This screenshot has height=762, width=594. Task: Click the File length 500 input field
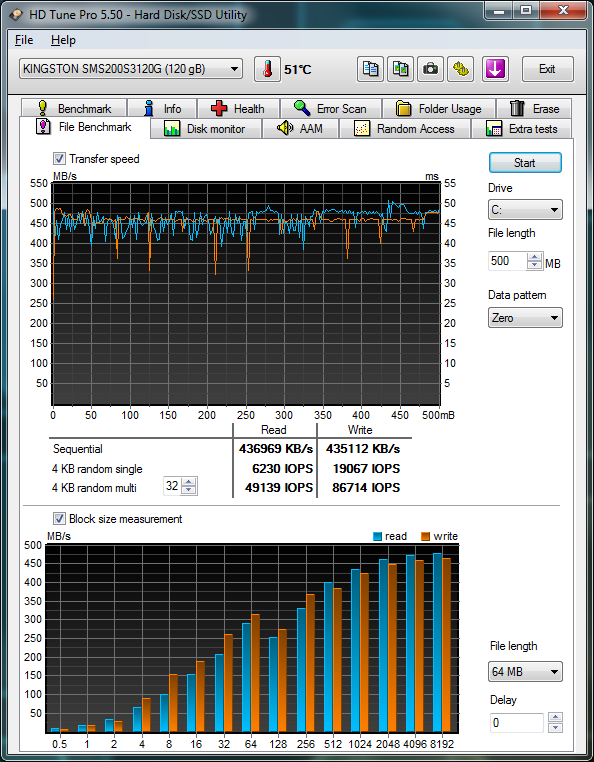pyautogui.click(x=508, y=261)
